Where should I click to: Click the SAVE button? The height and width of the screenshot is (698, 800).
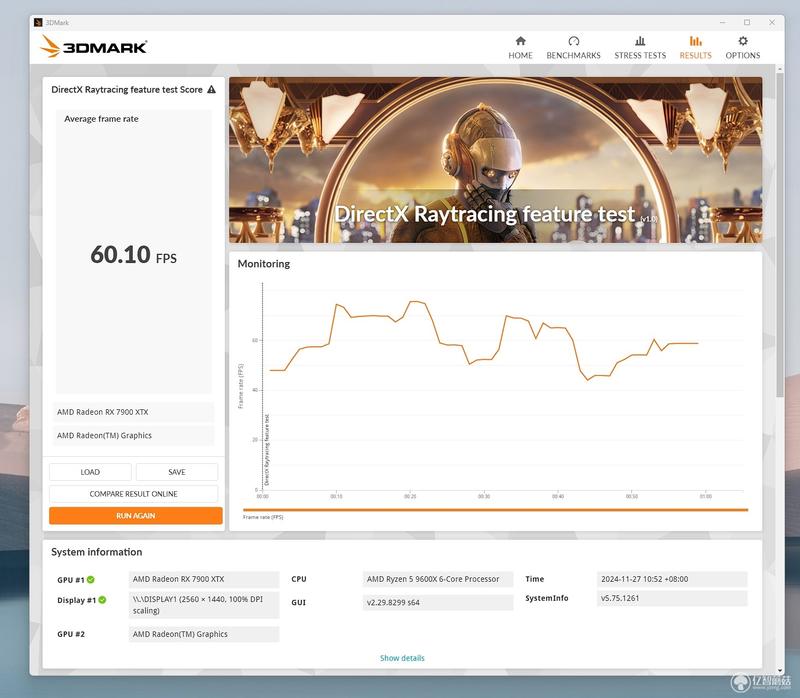(x=177, y=472)
